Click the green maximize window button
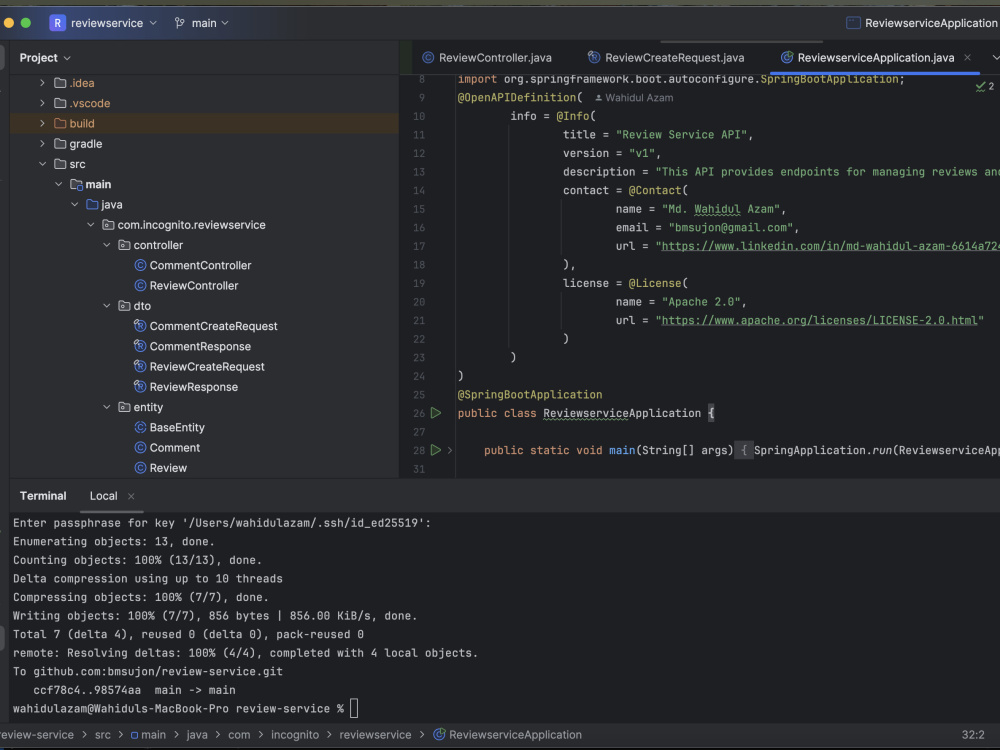The width and height of the screenshot is (1000, 750). click(26, 23)
